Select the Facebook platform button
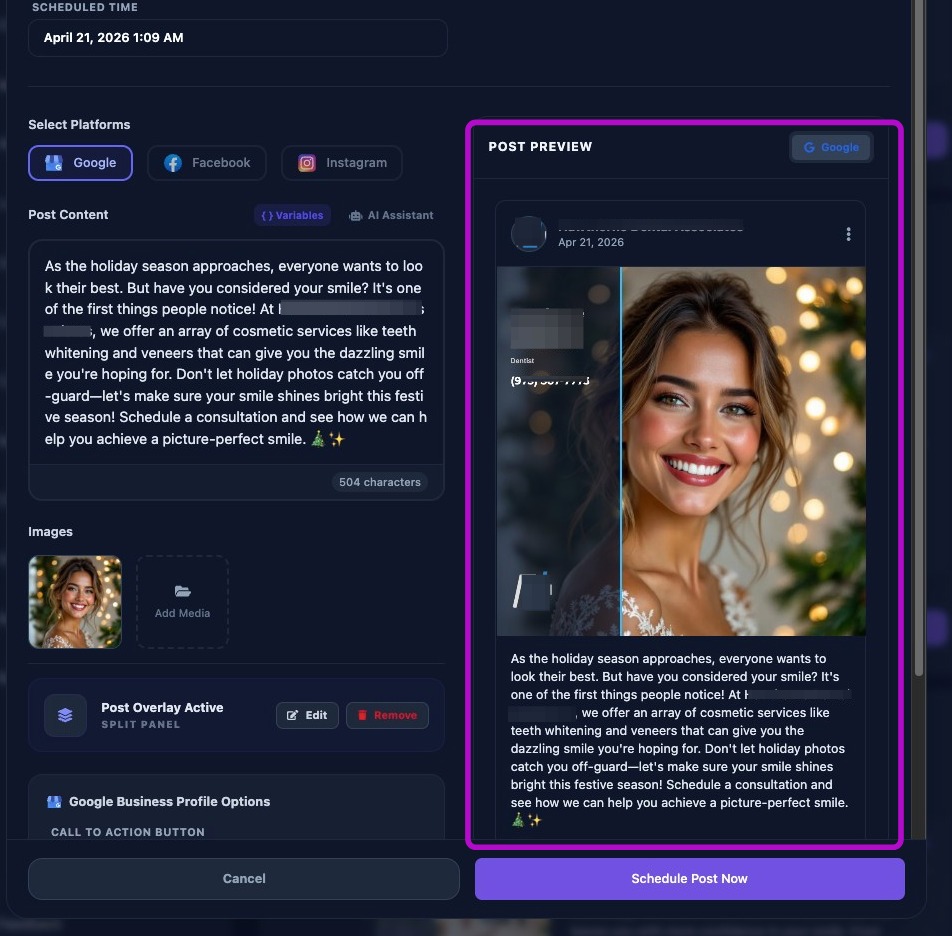The height and width of the screenshot is (936, 952). pyautogui.click(x=207, y=163)
